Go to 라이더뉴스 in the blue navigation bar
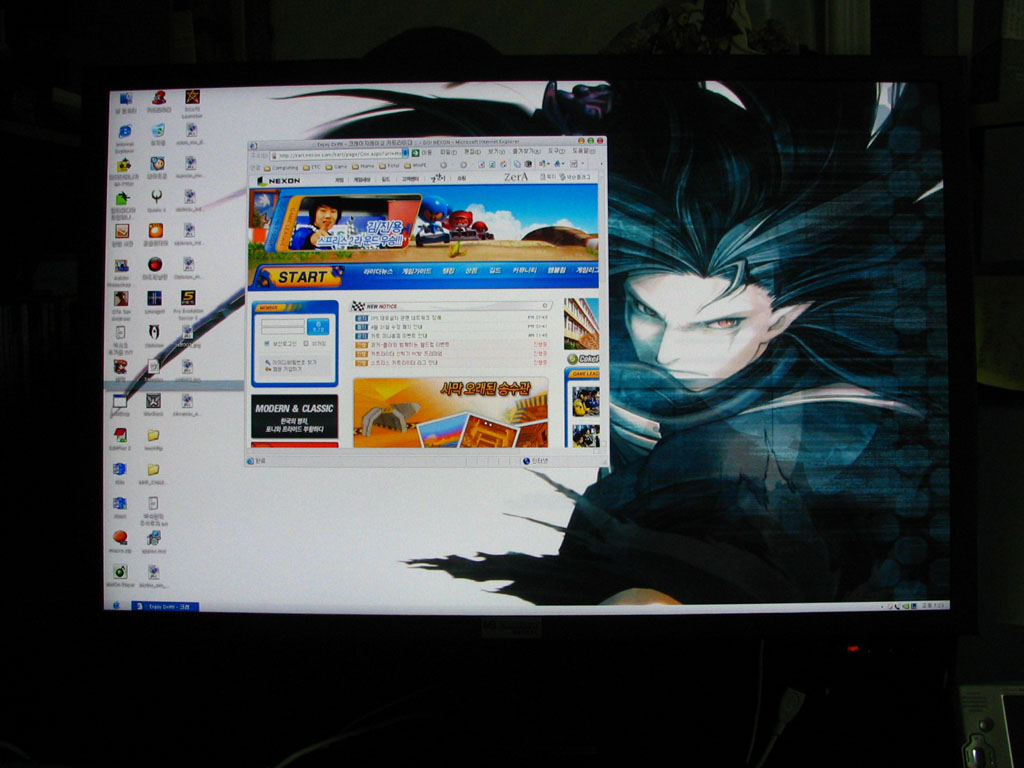Image resolution: width=1024 pixels, height=768 pixels. click(377, 271)
